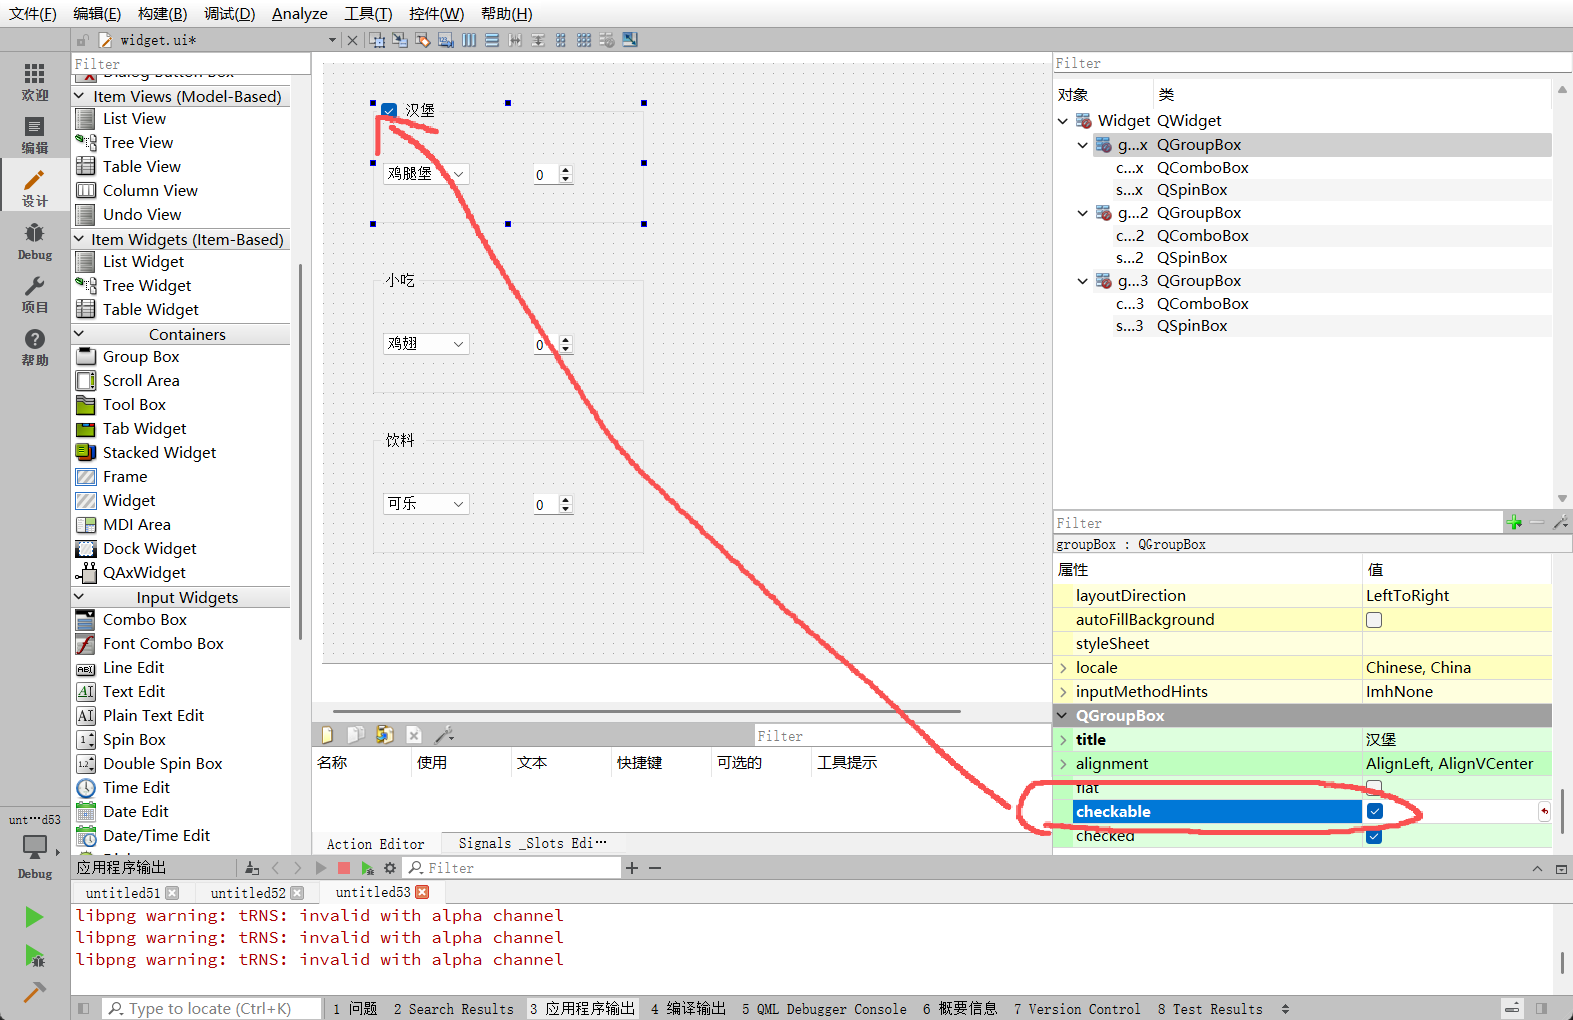The height and width of the screenshot is (1020, 1573).
Task: Expand the locale property row
Action: 1063,668
